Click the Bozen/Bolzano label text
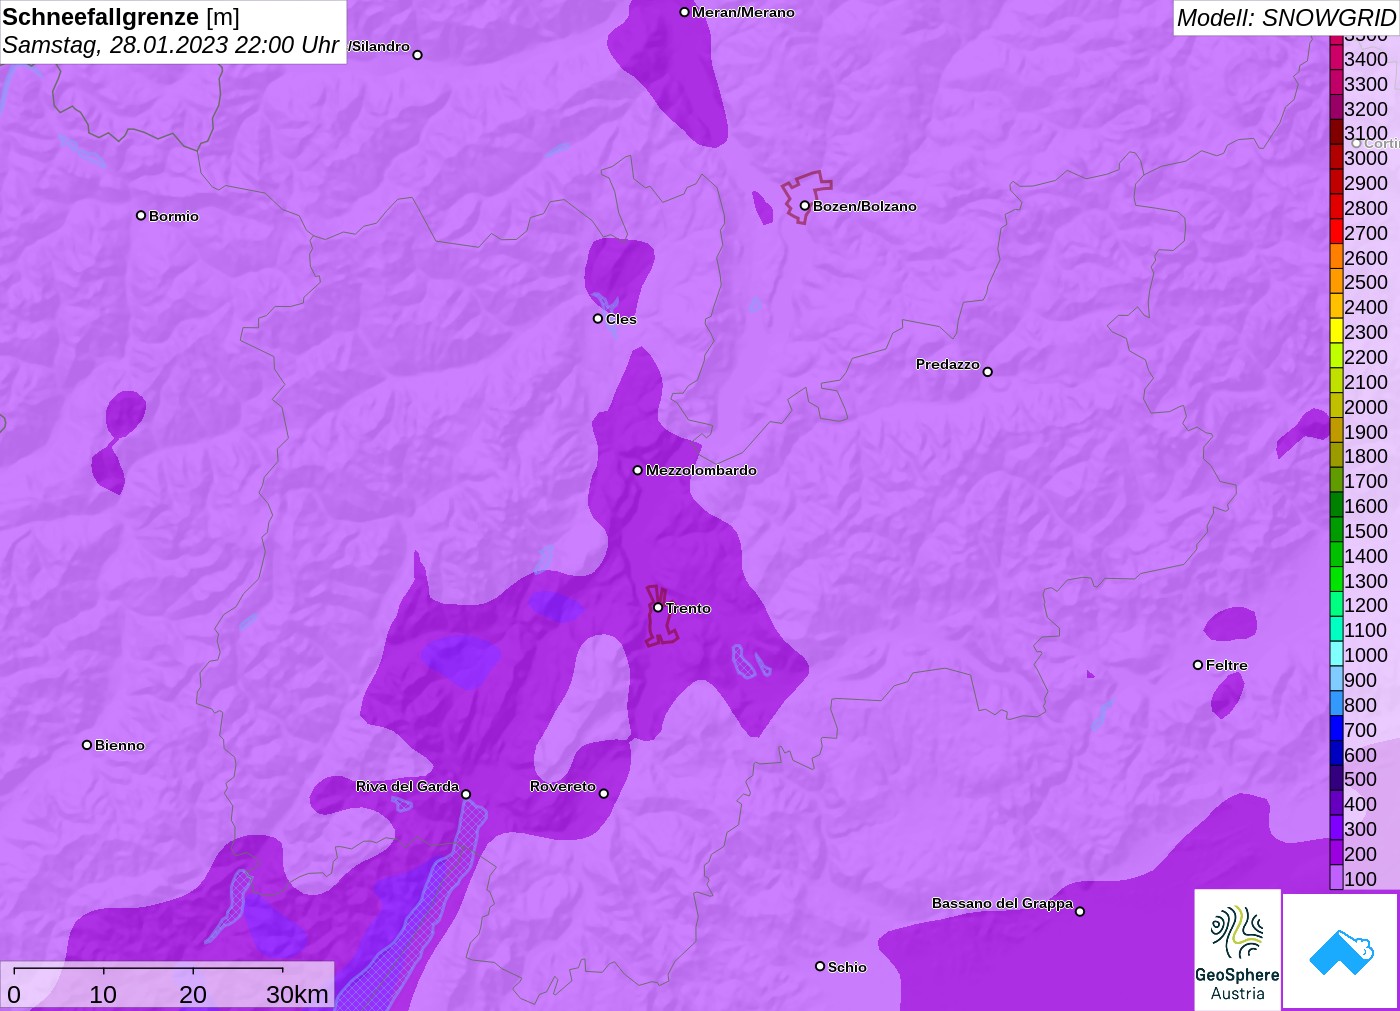Screen dimensions: 1400x1011 (x=865, y=206)
